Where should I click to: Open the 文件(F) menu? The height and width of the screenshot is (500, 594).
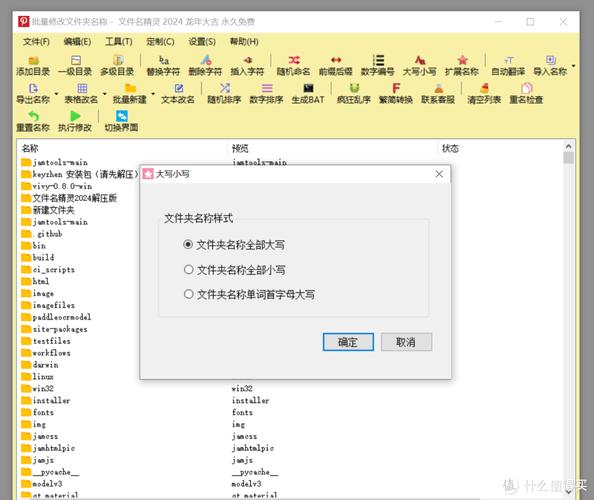click(x=36, y=42)
